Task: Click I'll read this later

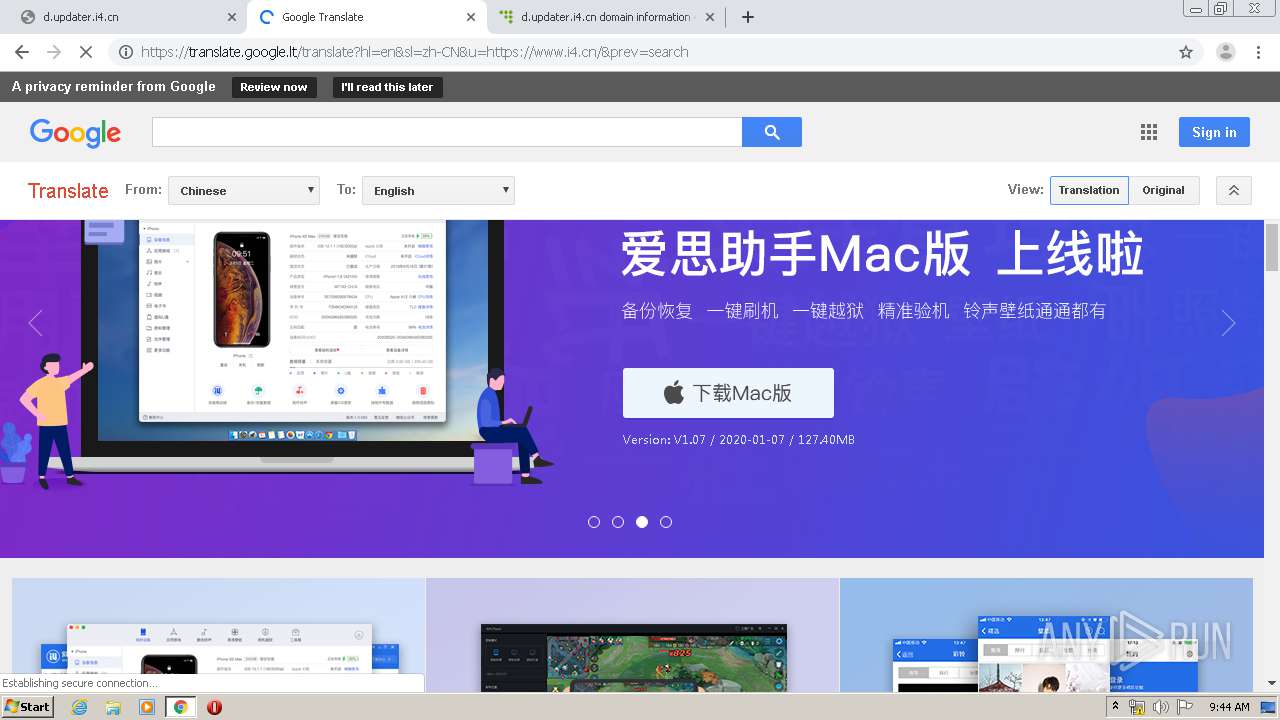Action: point(387,87)
